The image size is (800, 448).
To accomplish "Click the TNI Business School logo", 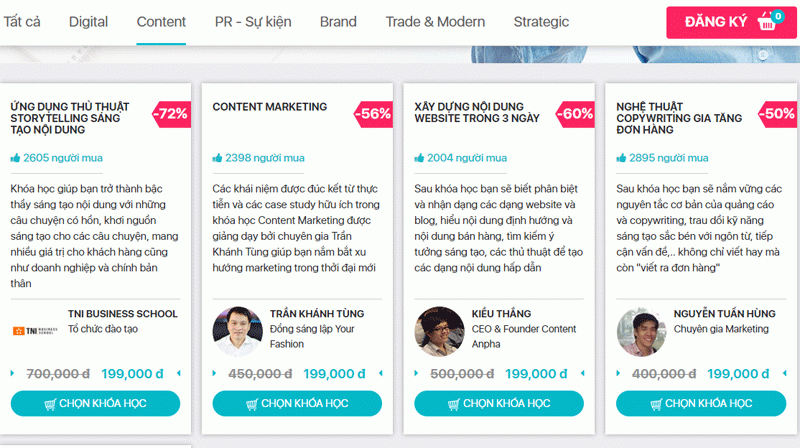I will pyautogui.click(x=35, y=331).
